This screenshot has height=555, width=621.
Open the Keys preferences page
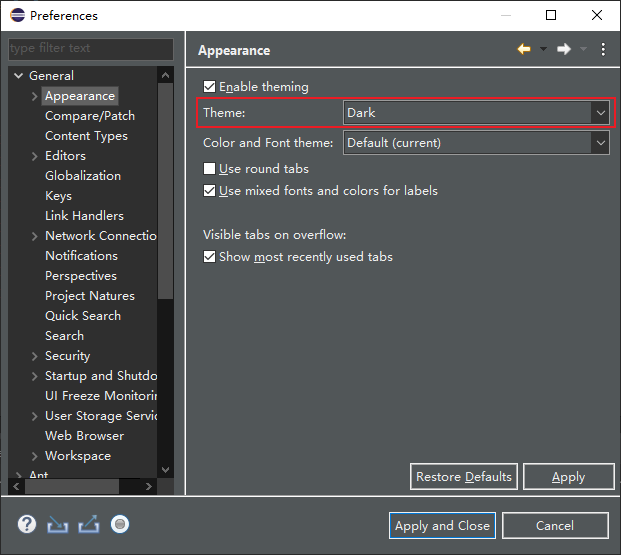(x=58, y=196)
